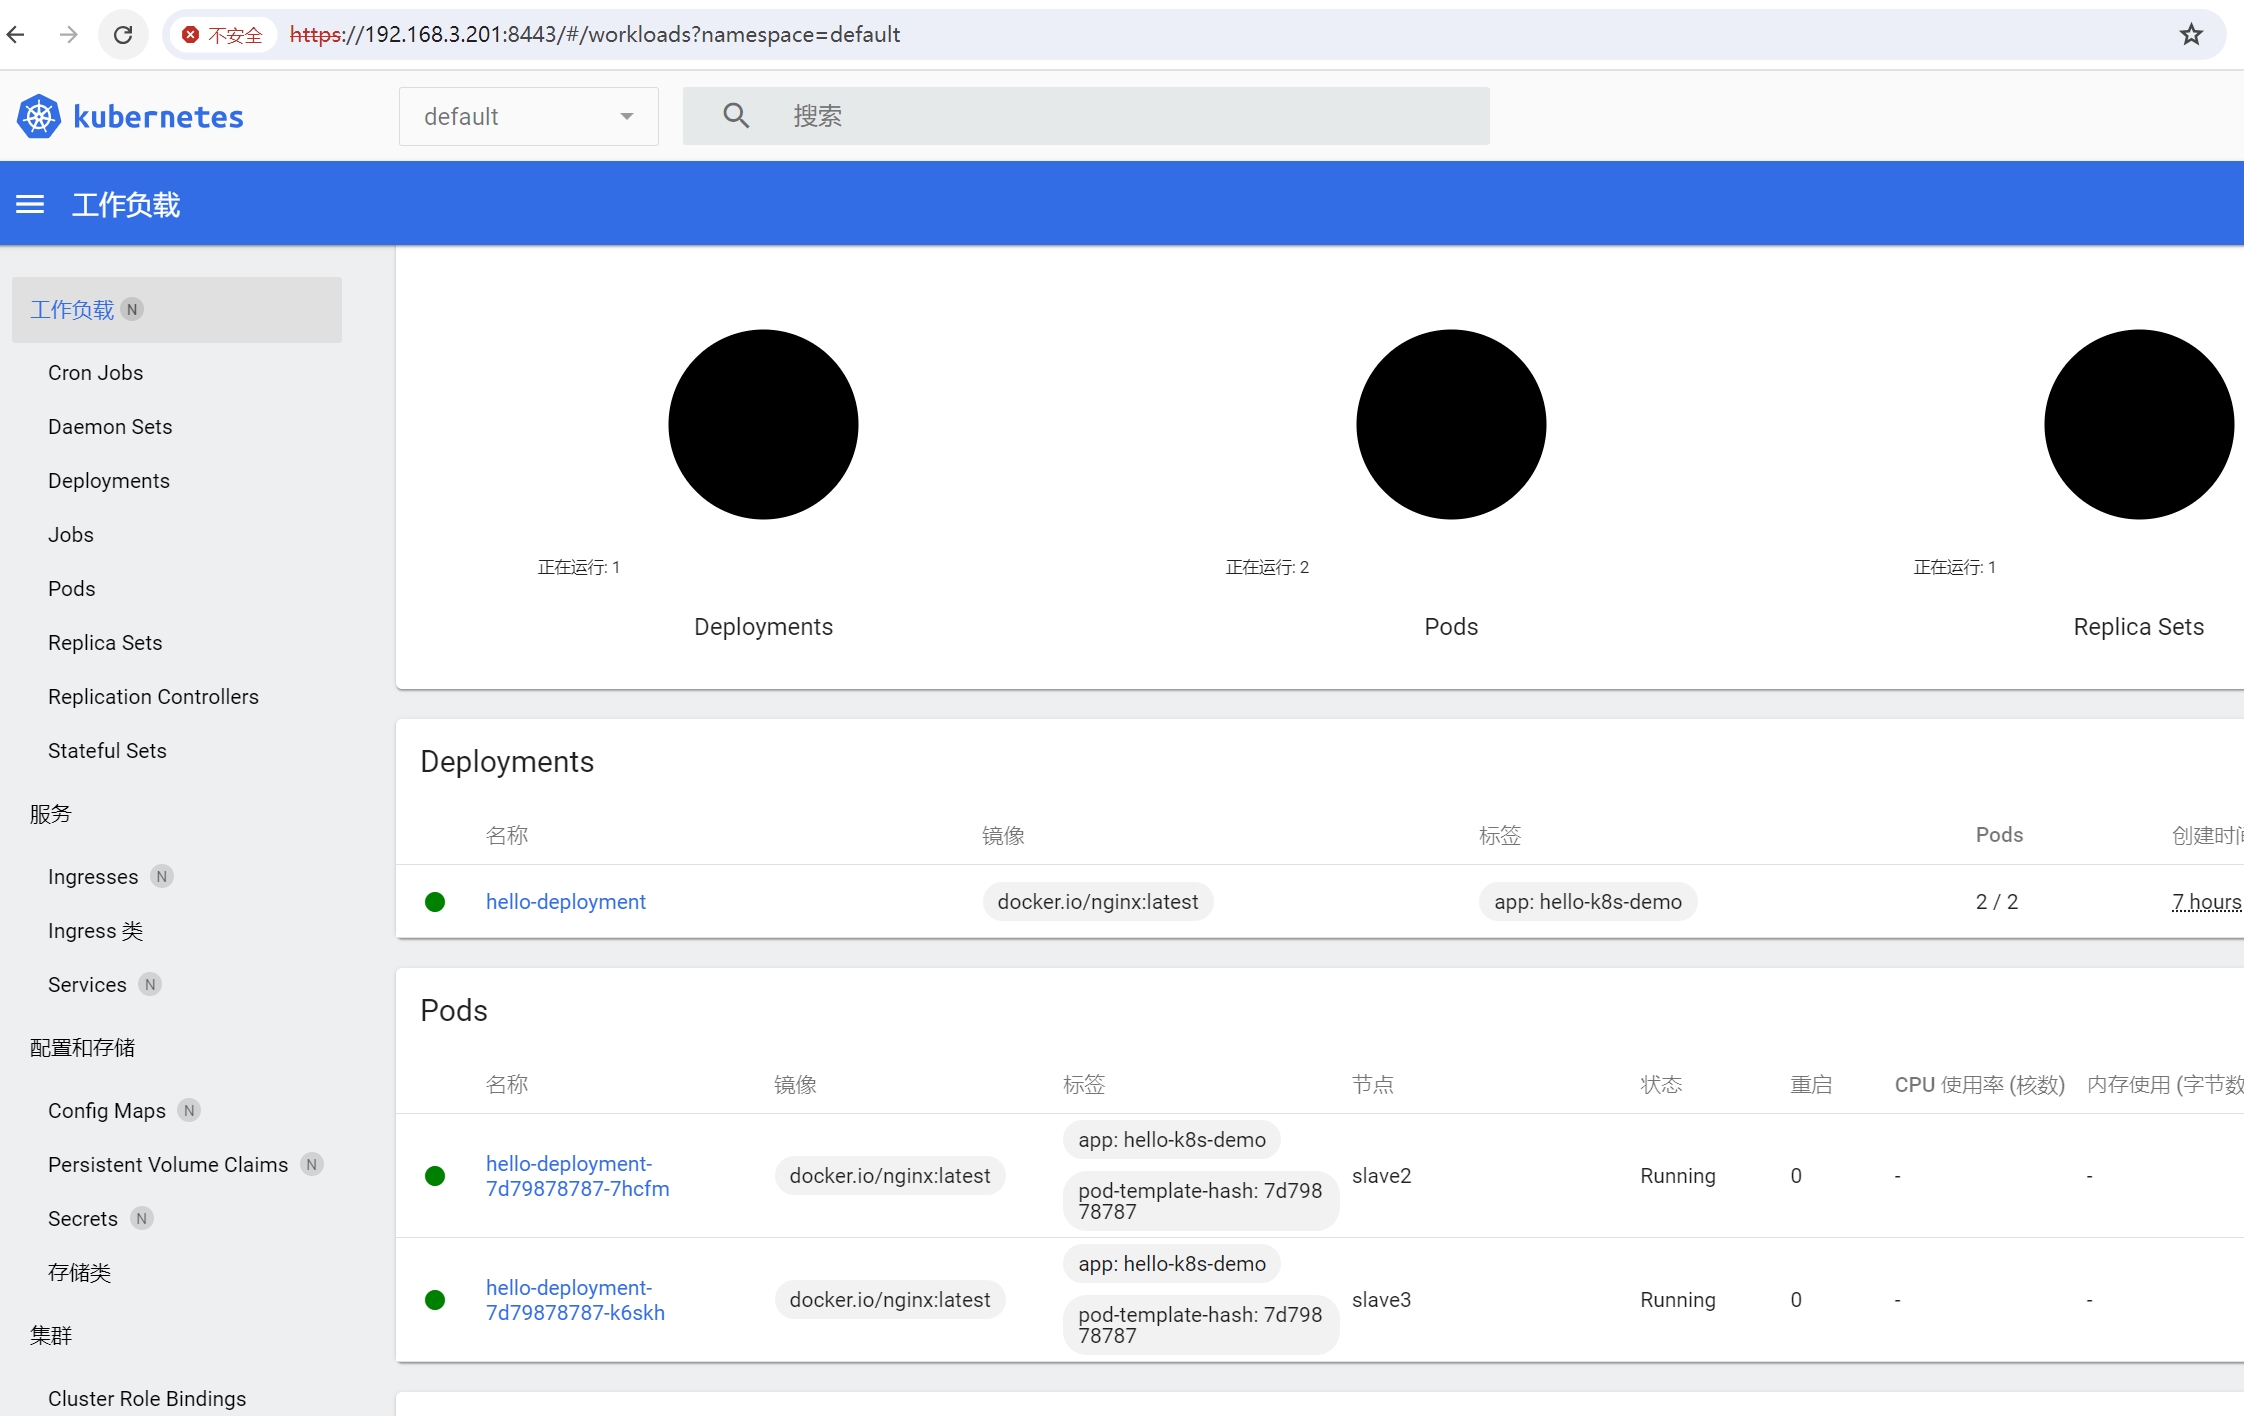The width and height of the screenshot is (2244, 1416).
Task: Open 存储类 in the sidebar
Action: tap(79, 1273)
